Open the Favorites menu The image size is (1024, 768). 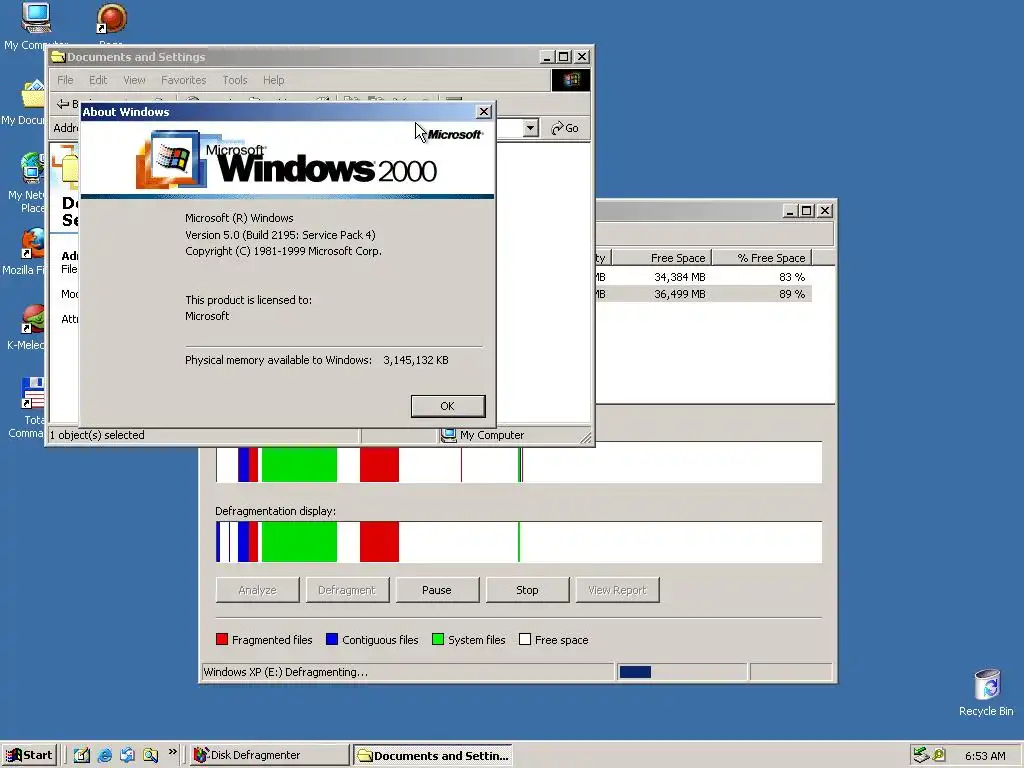(184, 80)
